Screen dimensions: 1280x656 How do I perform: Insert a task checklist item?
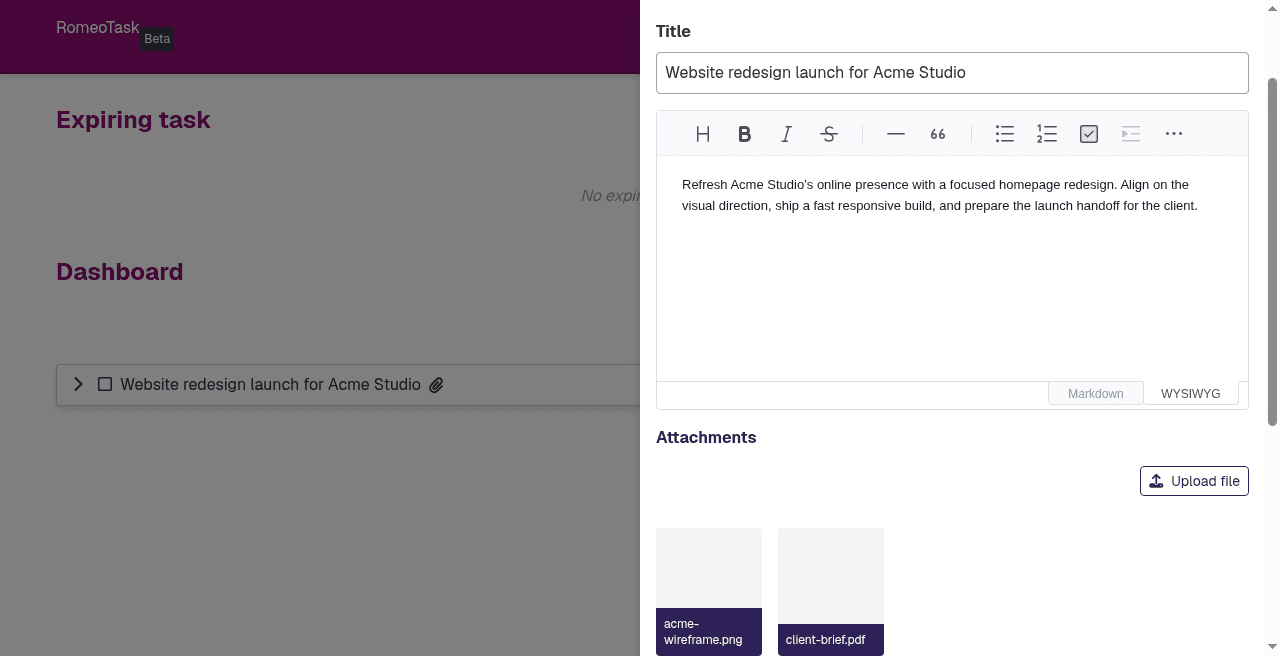[1089, 134]
